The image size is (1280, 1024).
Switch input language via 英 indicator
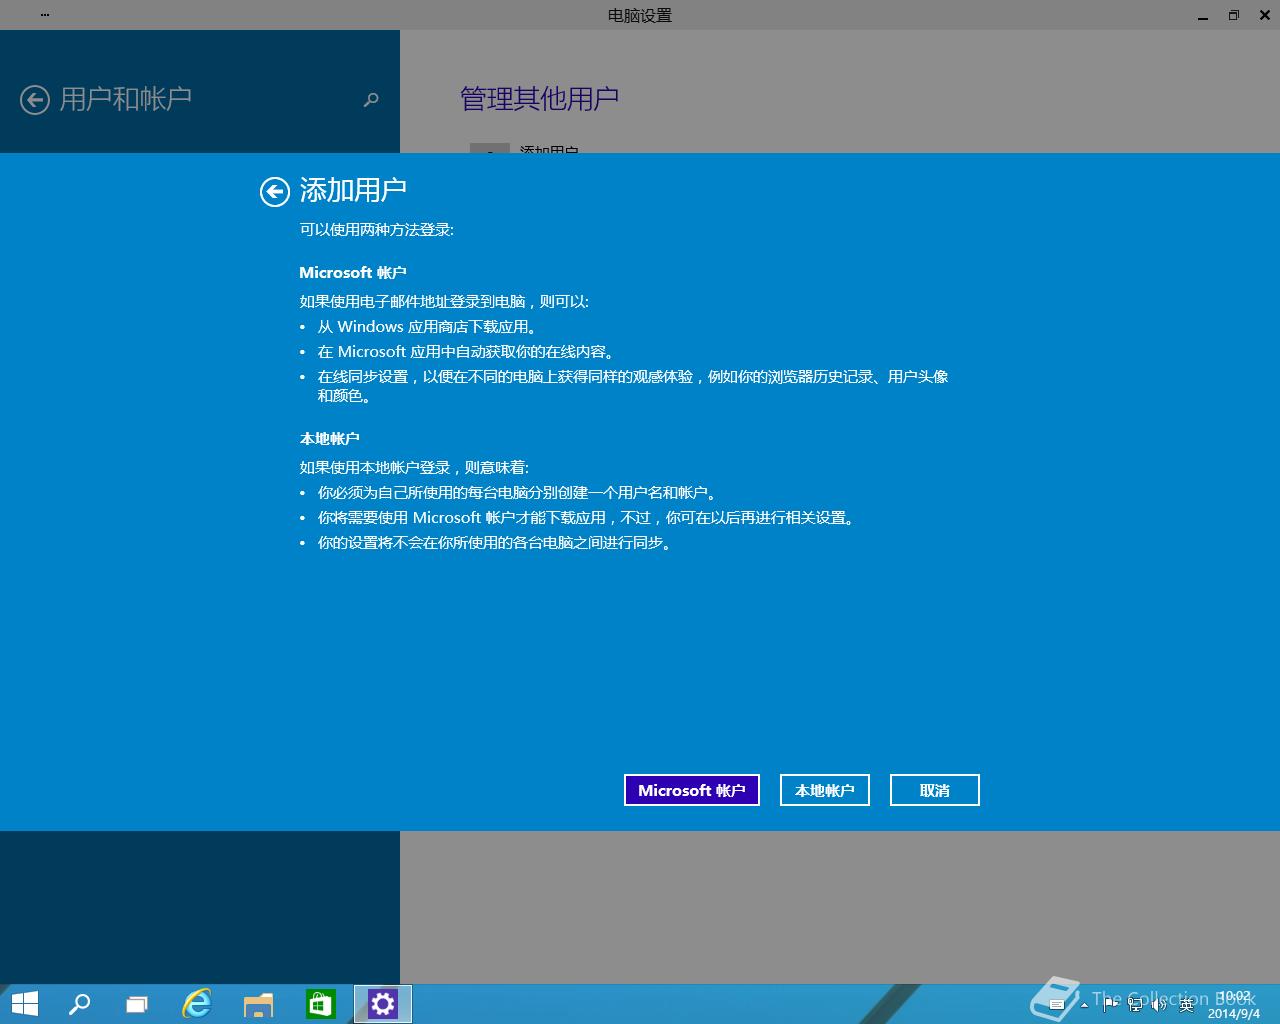(1186, 1005)
